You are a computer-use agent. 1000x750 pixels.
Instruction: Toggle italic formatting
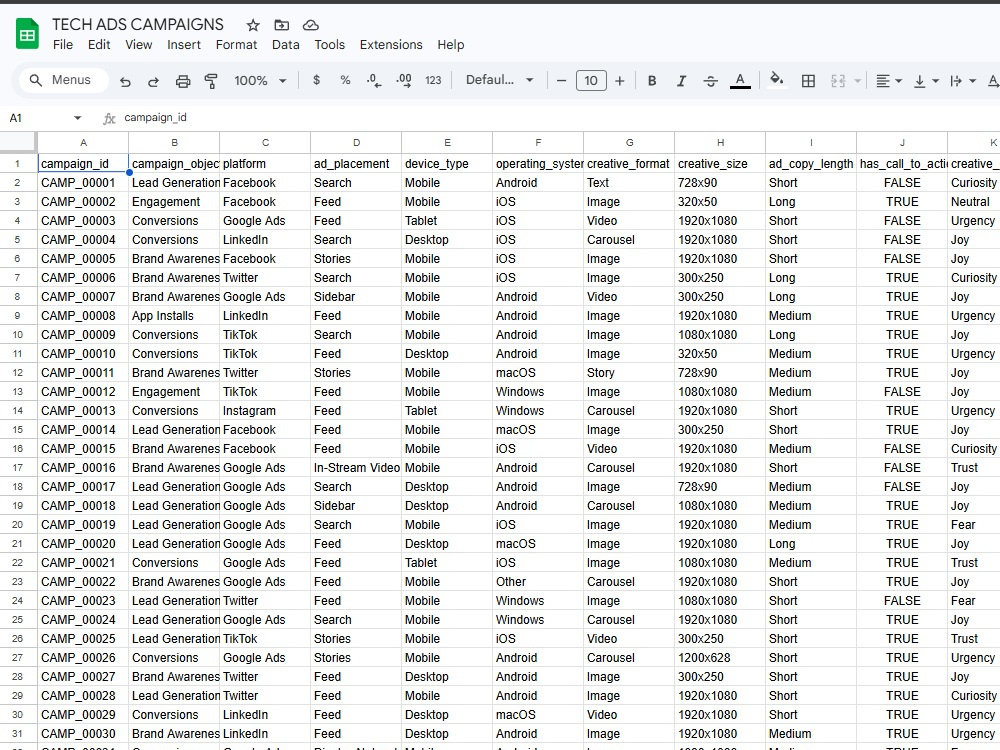(681, 81)
